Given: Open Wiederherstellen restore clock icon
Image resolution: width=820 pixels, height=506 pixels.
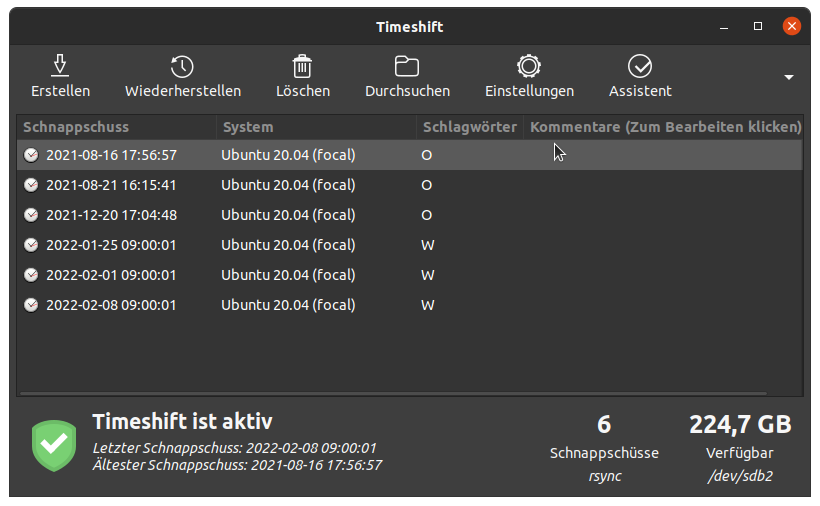Looking at the screenshot, I should tap(182, 66).
